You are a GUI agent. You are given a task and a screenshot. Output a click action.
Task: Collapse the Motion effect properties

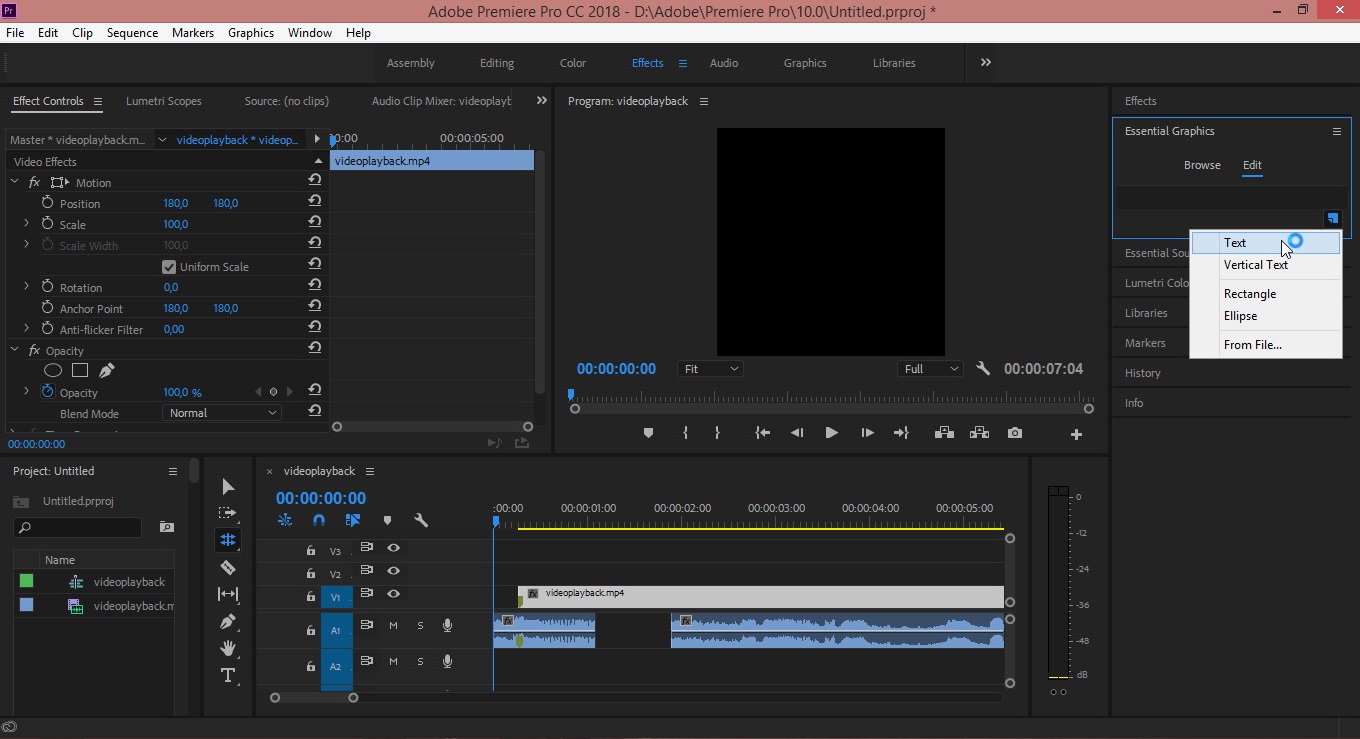tap(15, 183)
